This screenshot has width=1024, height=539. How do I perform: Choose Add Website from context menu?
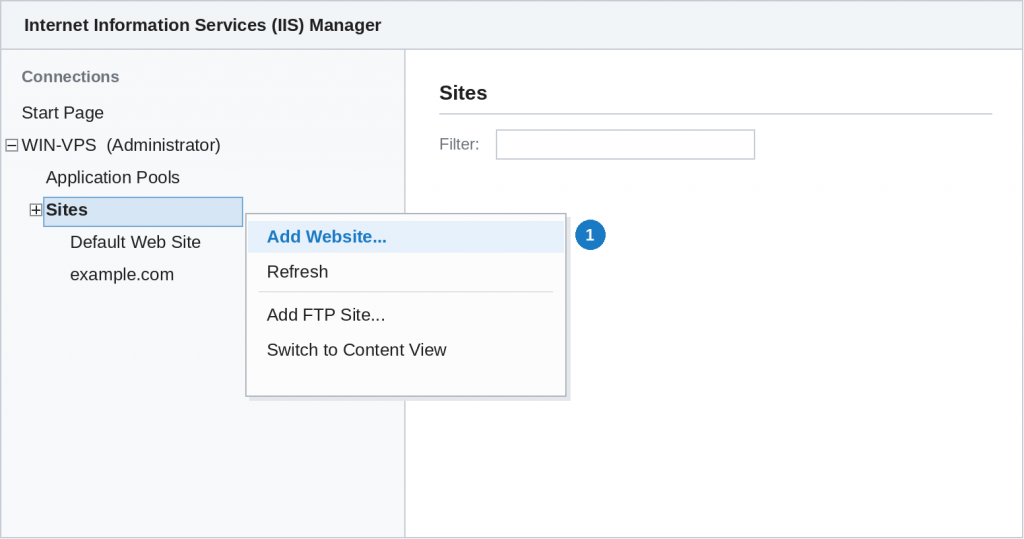point(406,237)
